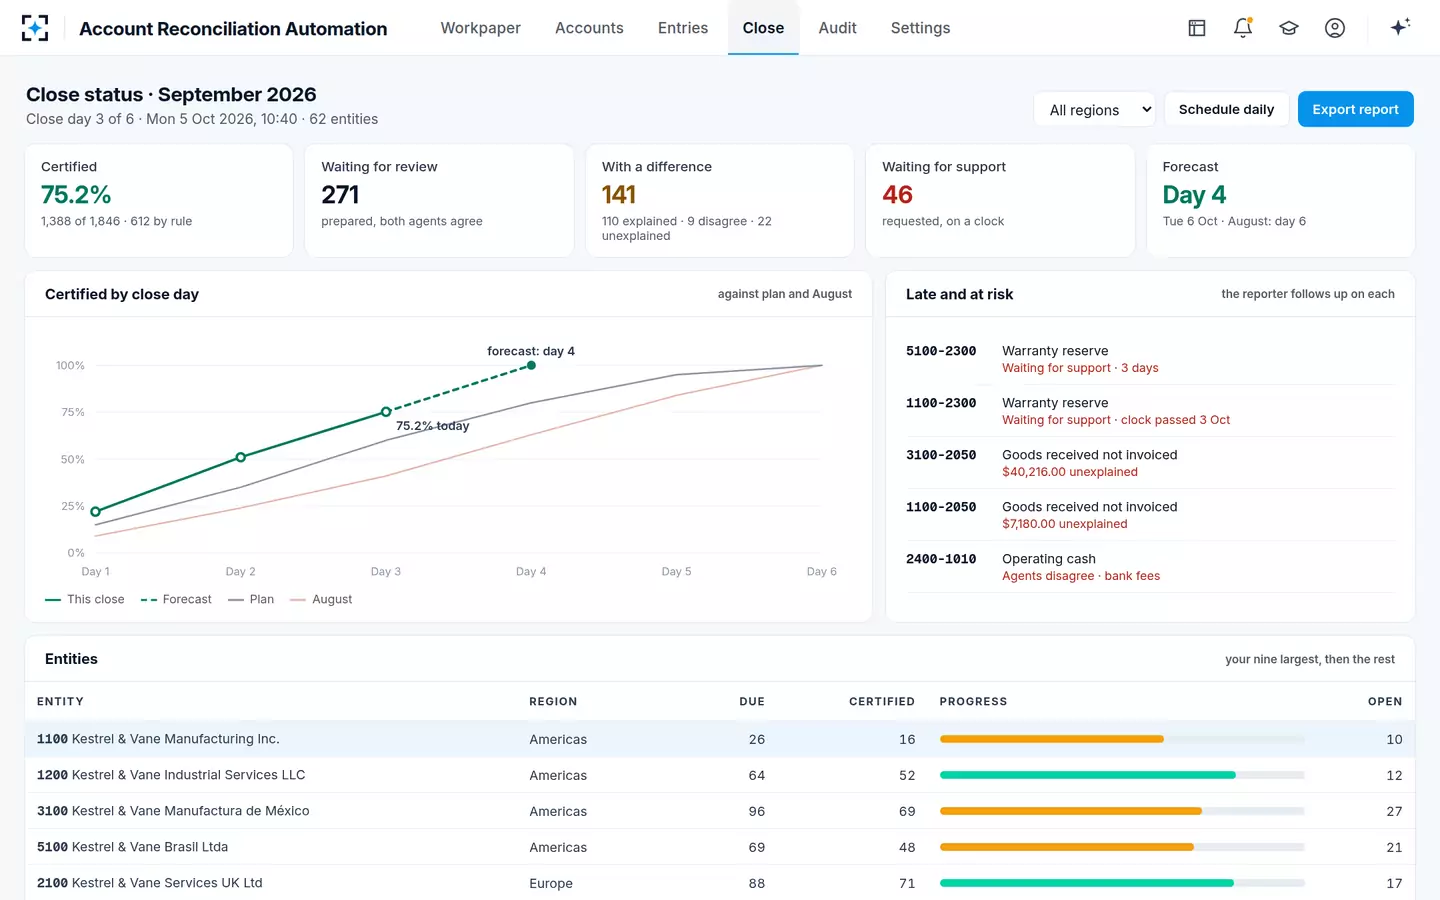1440x900 pixels.
Task: Click 'Agents disagree · bank fees' text
Action: 1081,576
